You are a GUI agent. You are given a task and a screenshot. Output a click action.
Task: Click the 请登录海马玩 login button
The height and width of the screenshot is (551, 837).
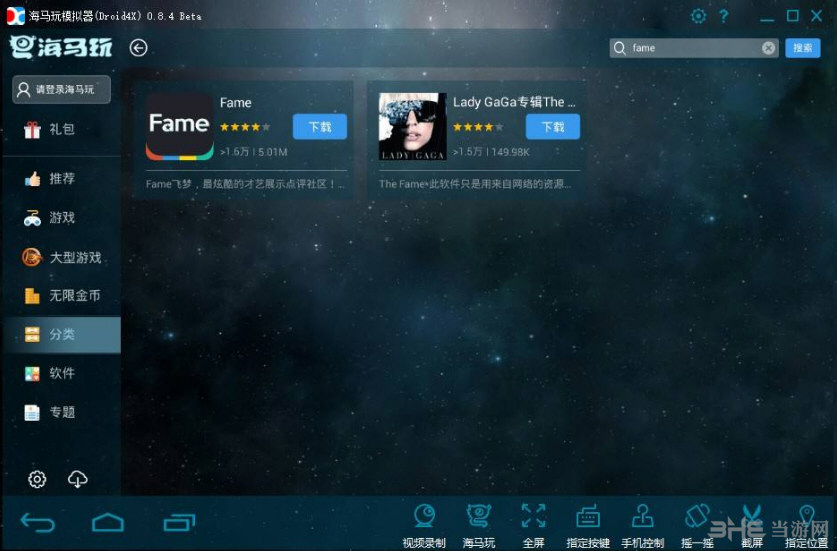click(61, 89)
